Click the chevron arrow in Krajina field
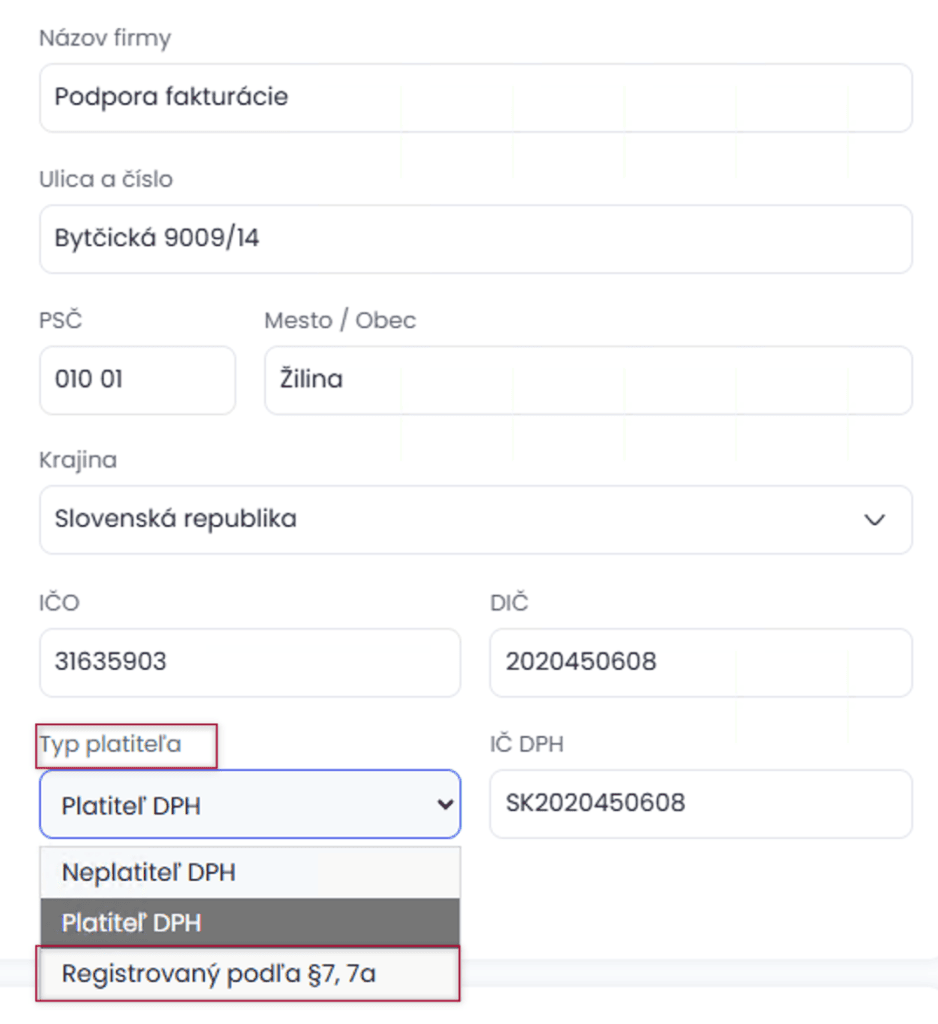The image size is (938, 1024). [x=874, y=520]
